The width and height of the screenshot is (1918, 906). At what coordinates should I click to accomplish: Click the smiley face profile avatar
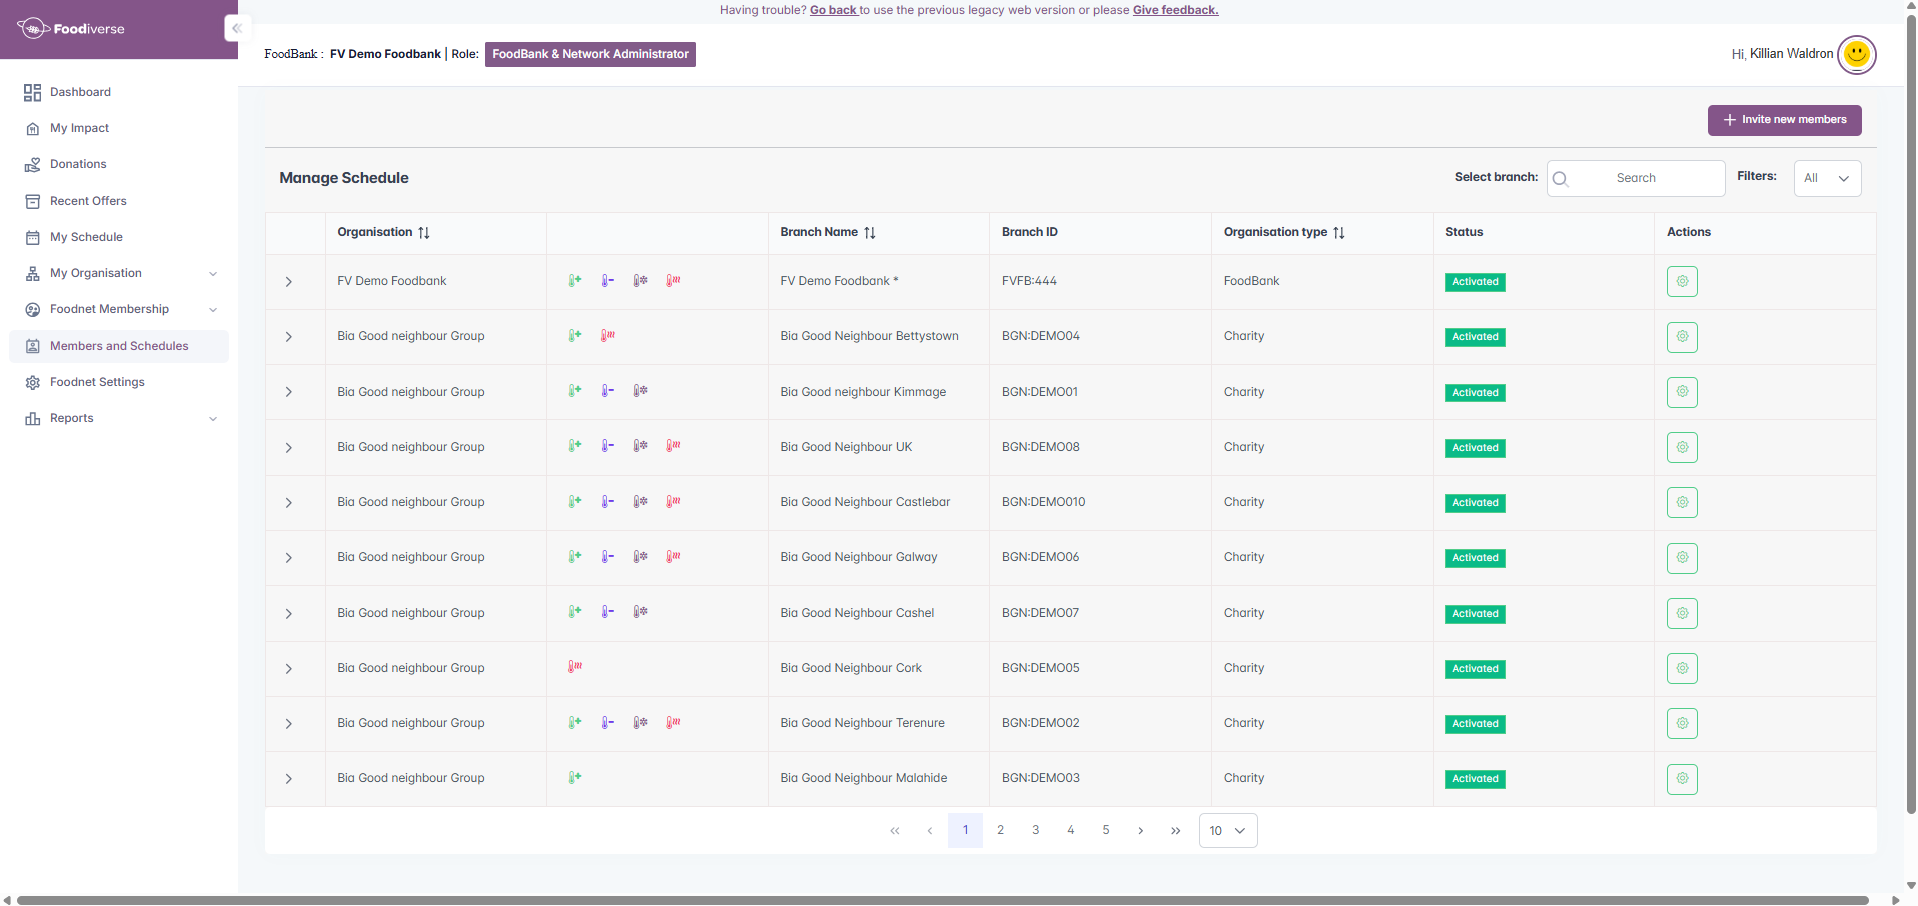(x=1856, y=54)
